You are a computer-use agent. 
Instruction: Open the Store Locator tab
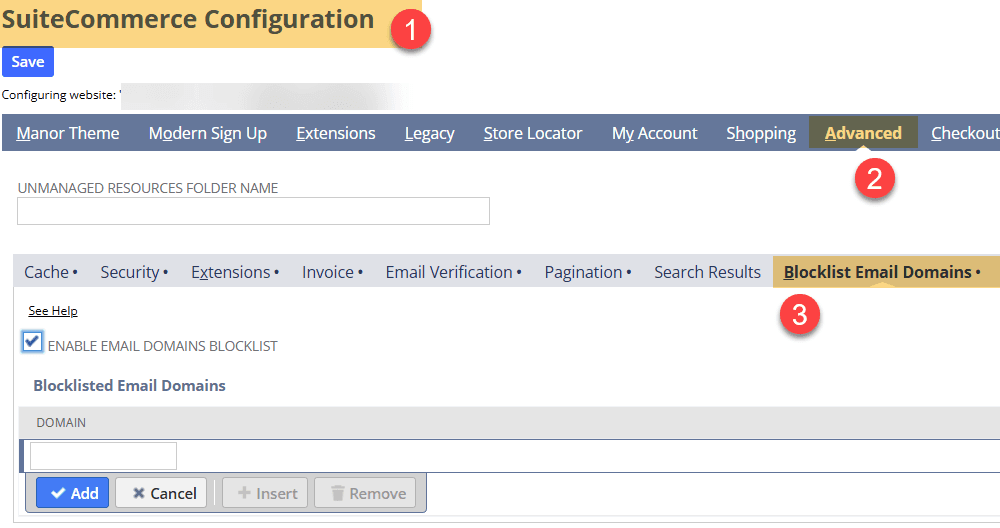pos(533,133)
